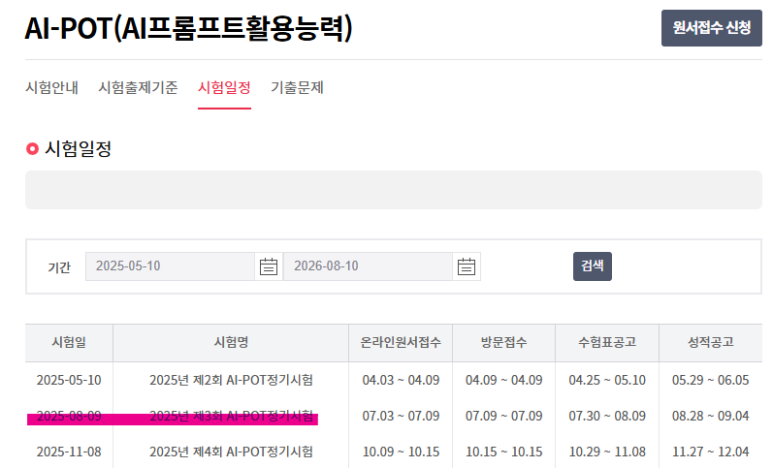Image resolution: width=773 pixels, height=468 pixels.
Task: Click visit registration dates 07.09 ~ 07.09
Action: [x=504, y=416]
